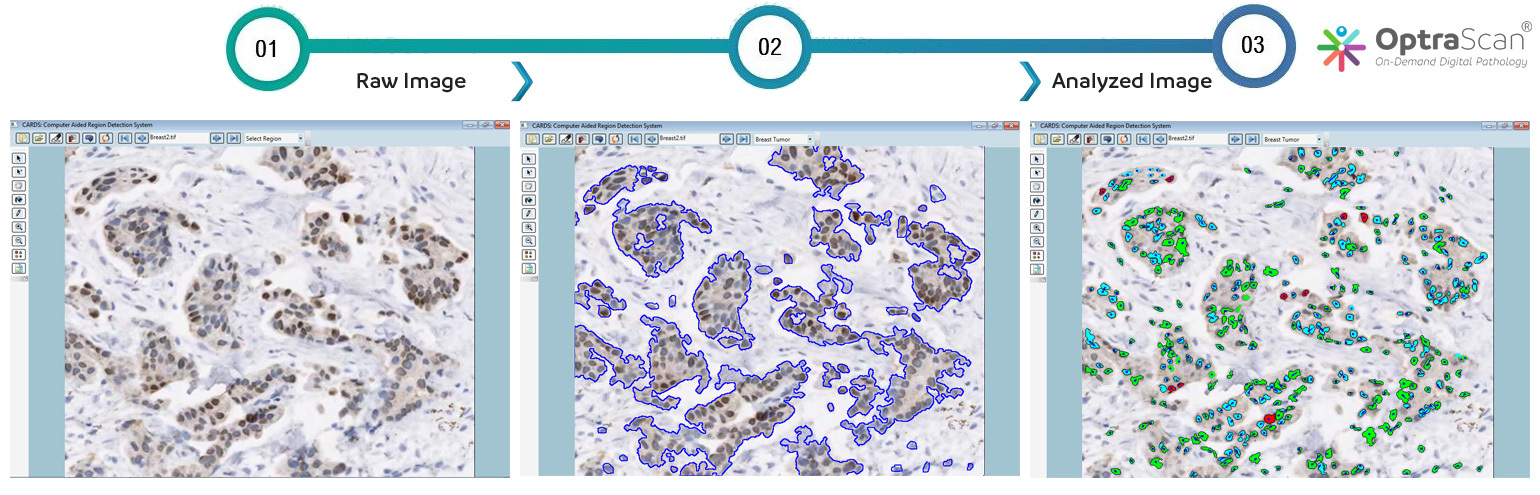The image size is (1540, 495).
Task: Select the pointer-plus tool in Analyzed Image window
Action: pos(1037,173)
